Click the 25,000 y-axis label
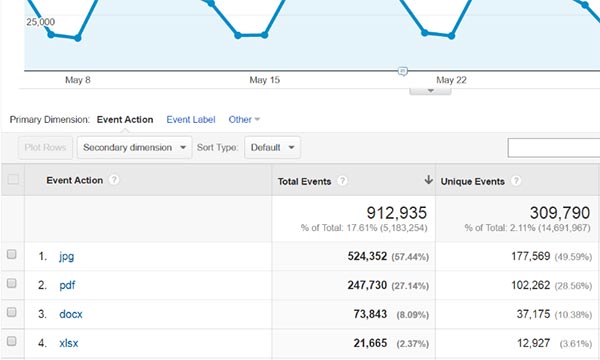The image size is (600, 360). (41, 22)
